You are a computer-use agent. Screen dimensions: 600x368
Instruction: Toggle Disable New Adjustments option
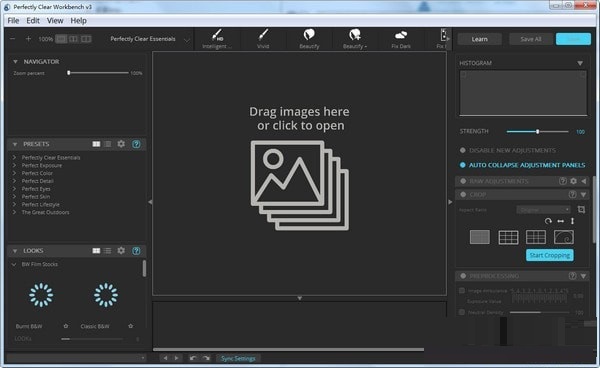pos(463,150)
